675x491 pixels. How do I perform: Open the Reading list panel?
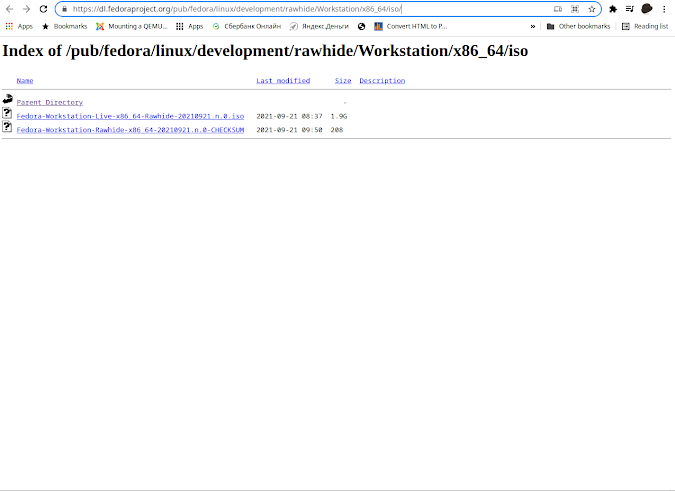(x=645, y=26)
